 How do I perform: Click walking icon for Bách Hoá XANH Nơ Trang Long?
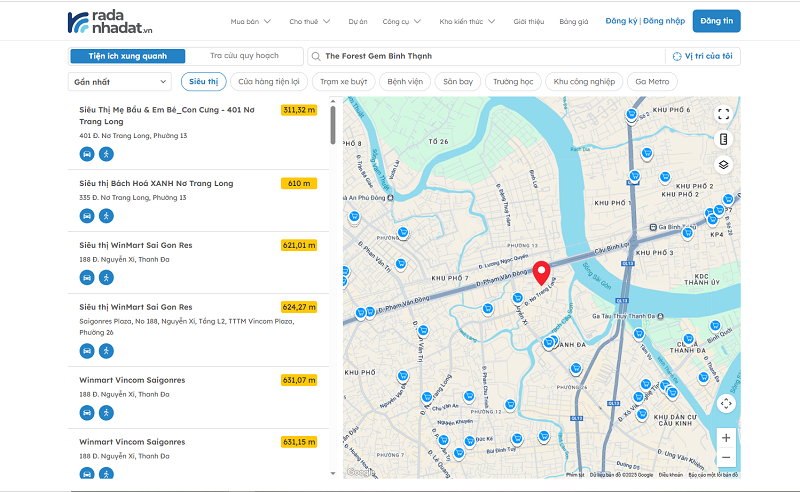coord(106,216)
